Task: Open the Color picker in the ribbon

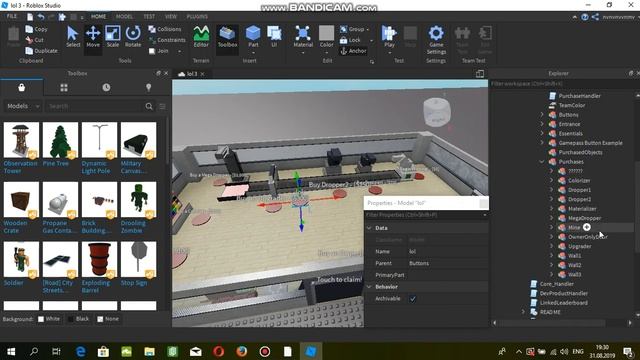Action: [326, 37]
